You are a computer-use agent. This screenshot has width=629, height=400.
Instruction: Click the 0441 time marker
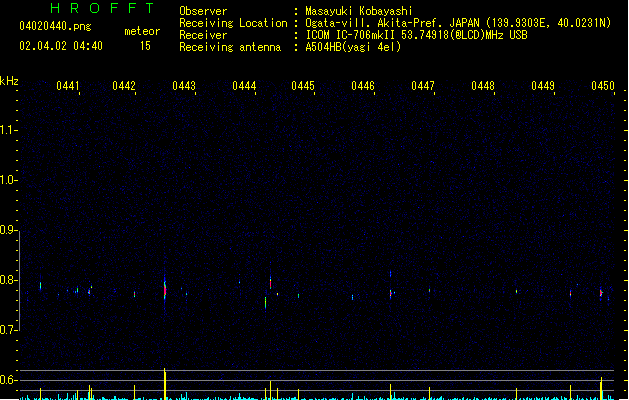[68, 86]
